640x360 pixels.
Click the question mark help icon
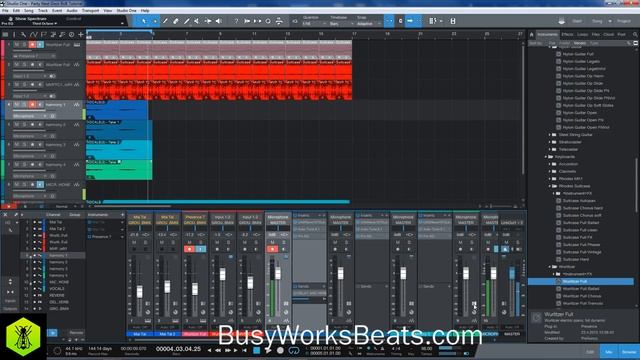pyautogui.click(x=236, y=21)
